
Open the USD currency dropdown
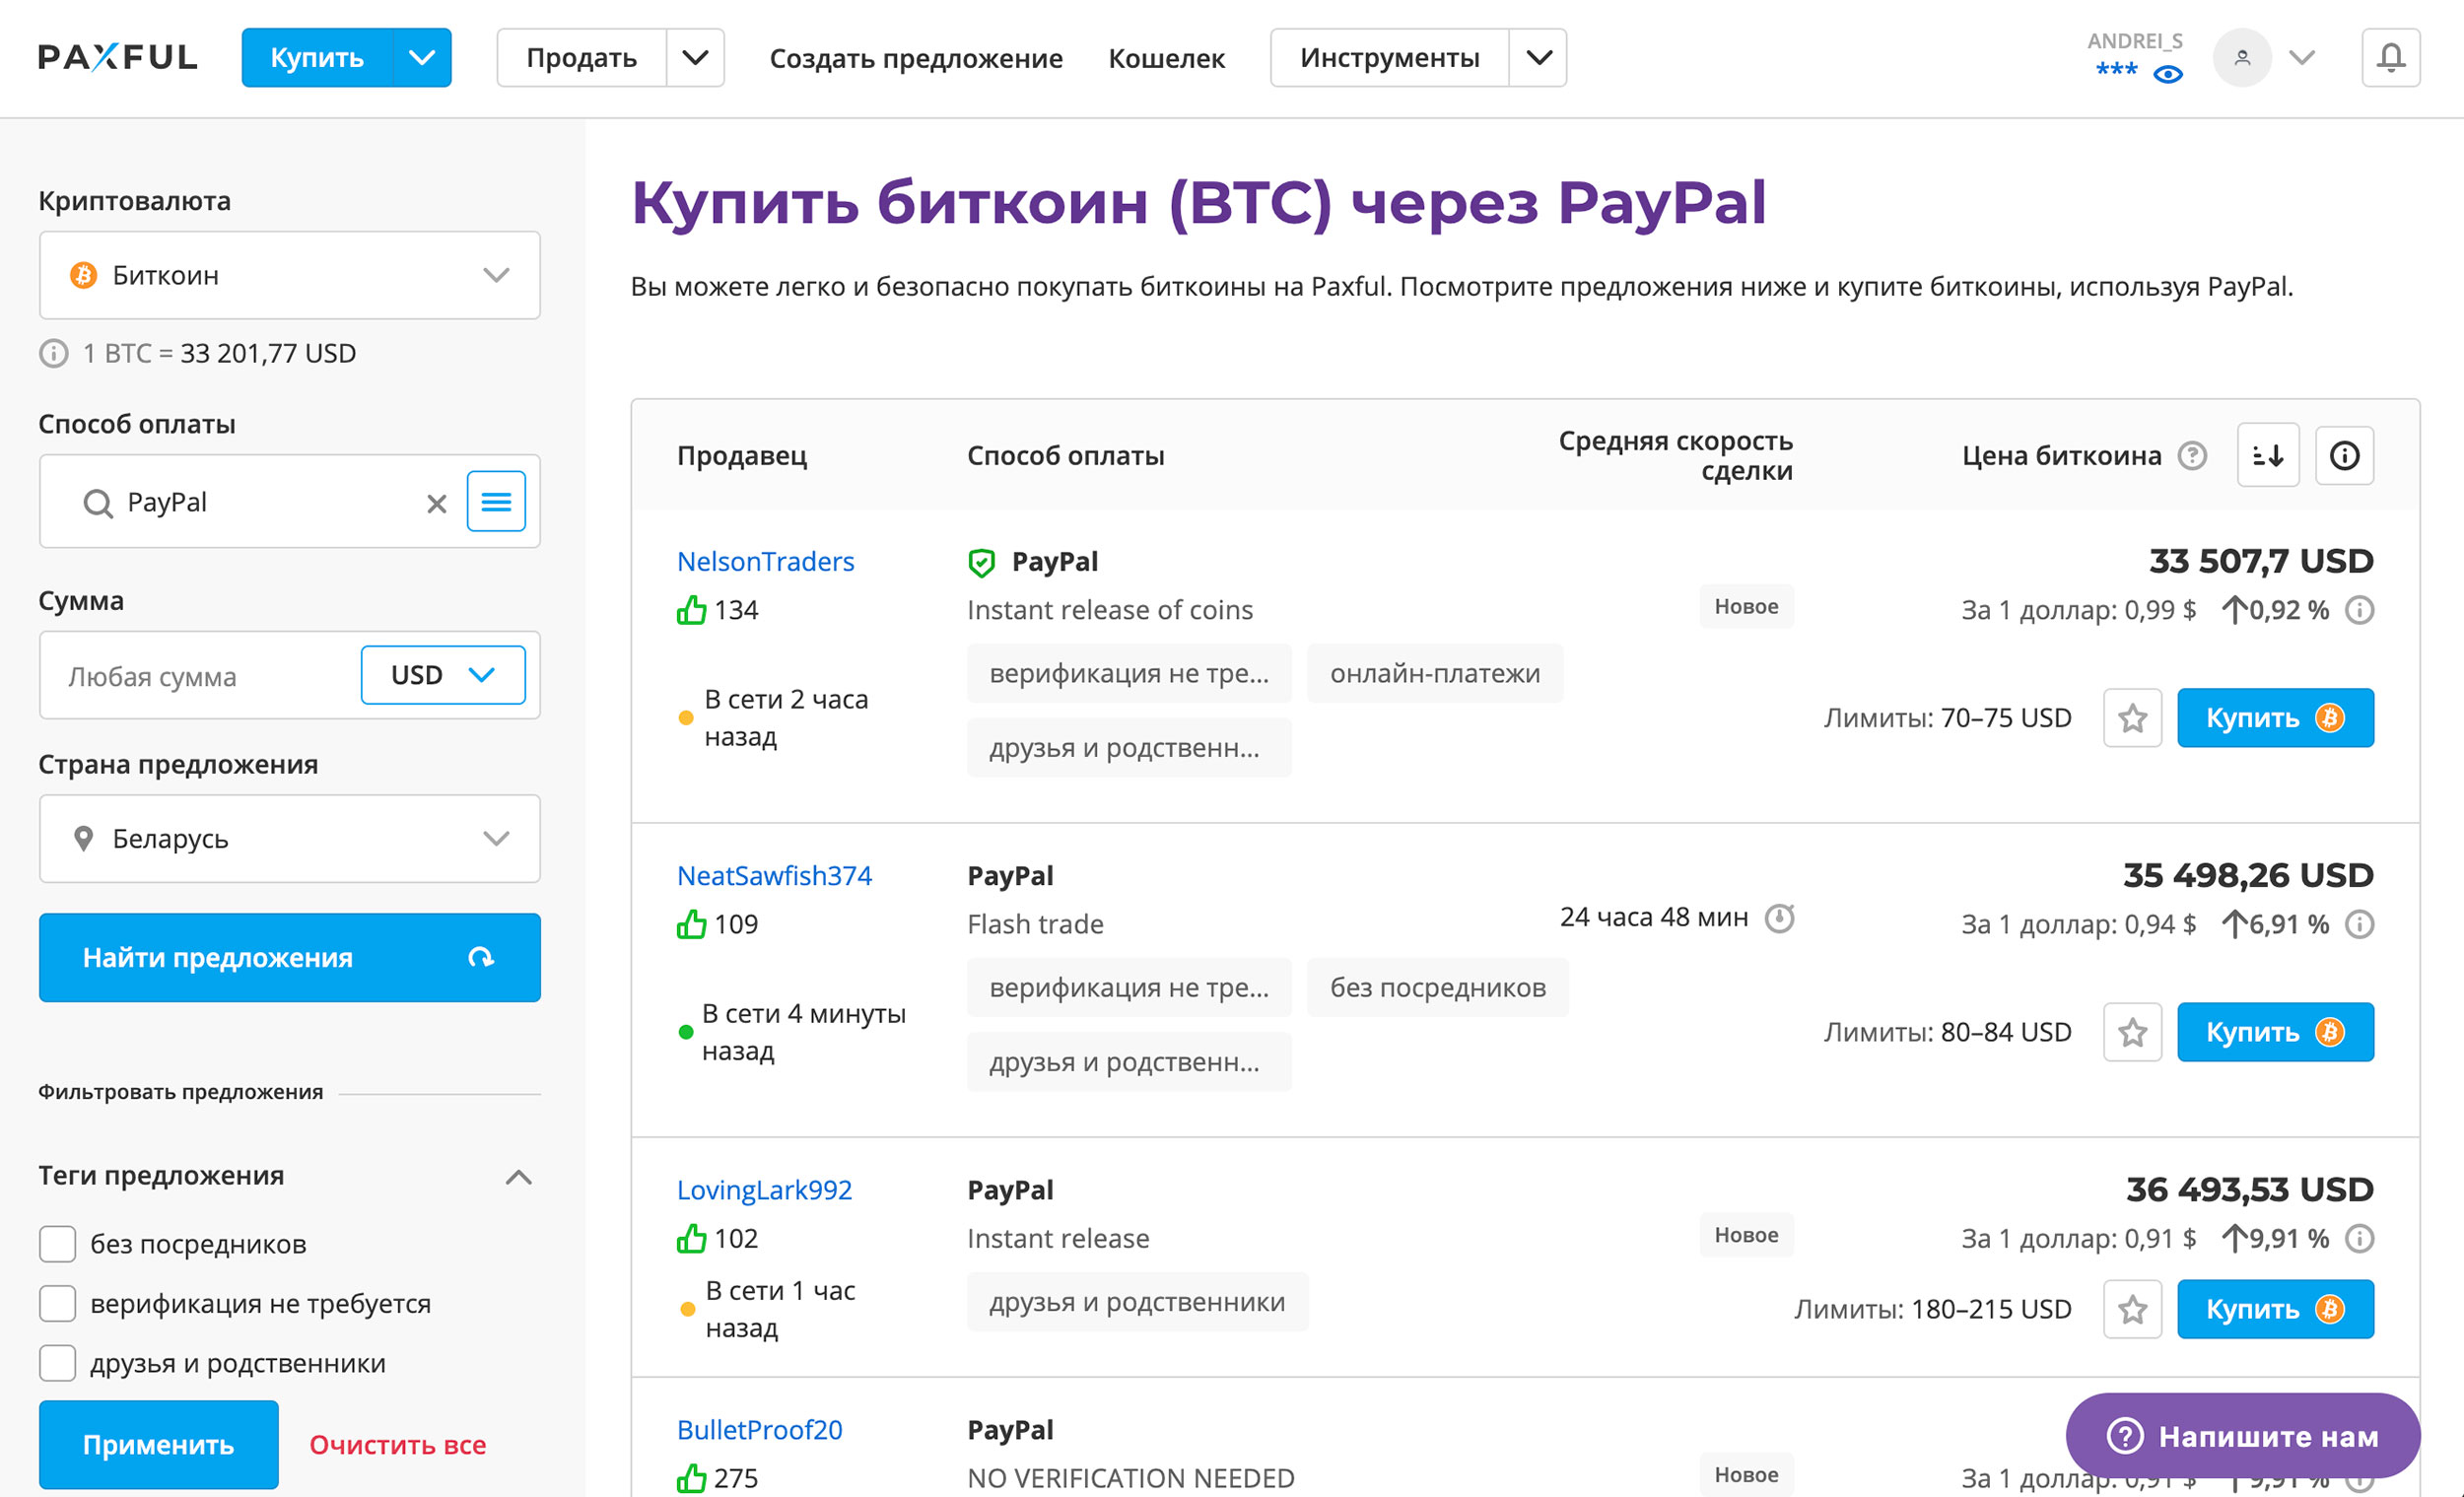click(443, 675)
